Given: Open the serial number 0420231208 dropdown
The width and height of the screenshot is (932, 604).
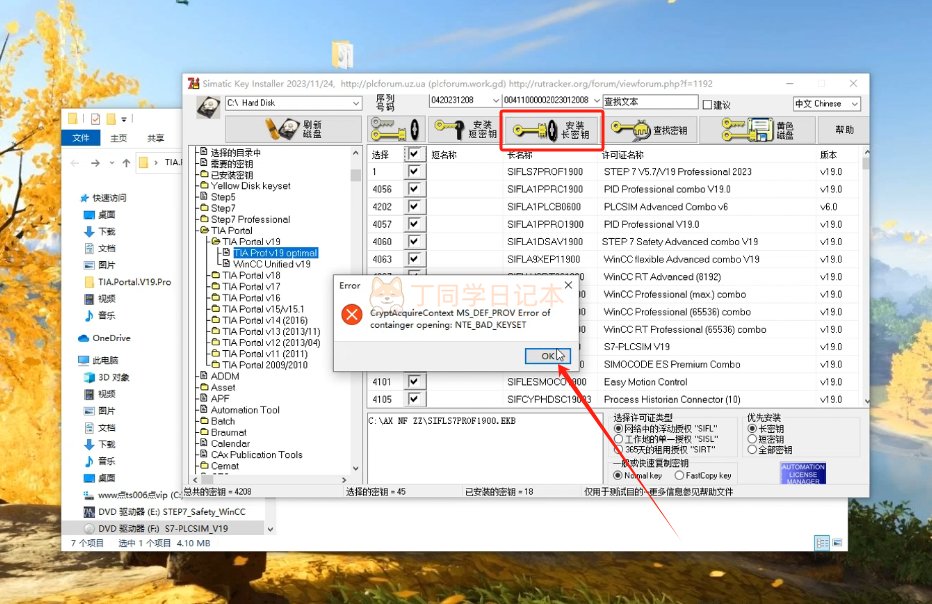Looking at the screenshot, I should (464, 101).
